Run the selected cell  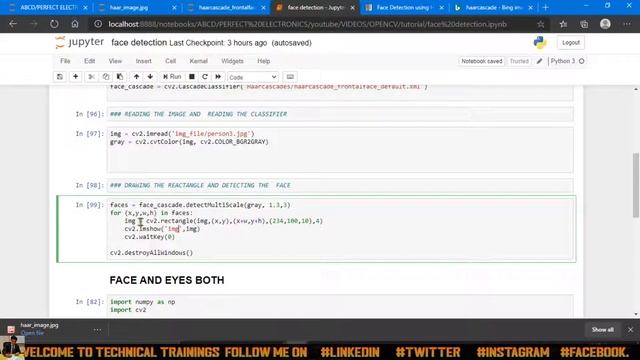pyautogui.click(x=172, y=77)
